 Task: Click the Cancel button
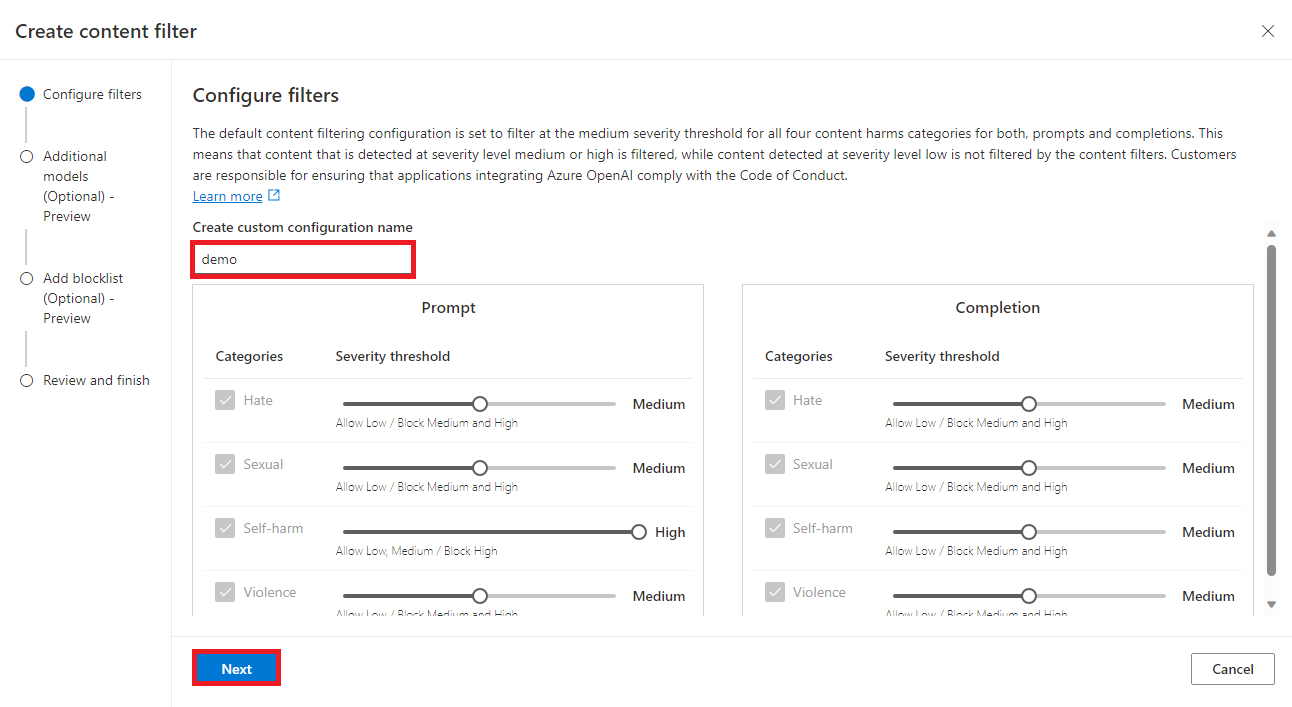[1233, 669]
